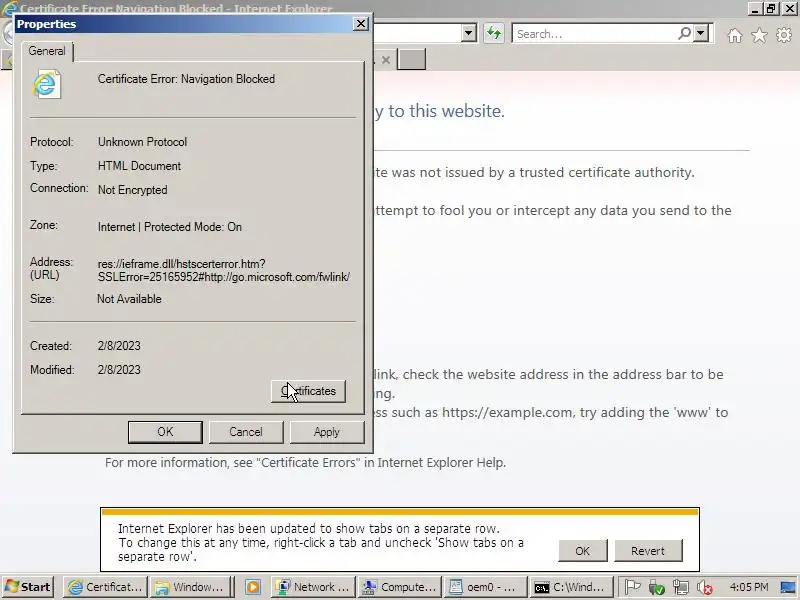The image size is (800, 600).
Task: Confirm Properties dialog with OK
Action: 165,432
